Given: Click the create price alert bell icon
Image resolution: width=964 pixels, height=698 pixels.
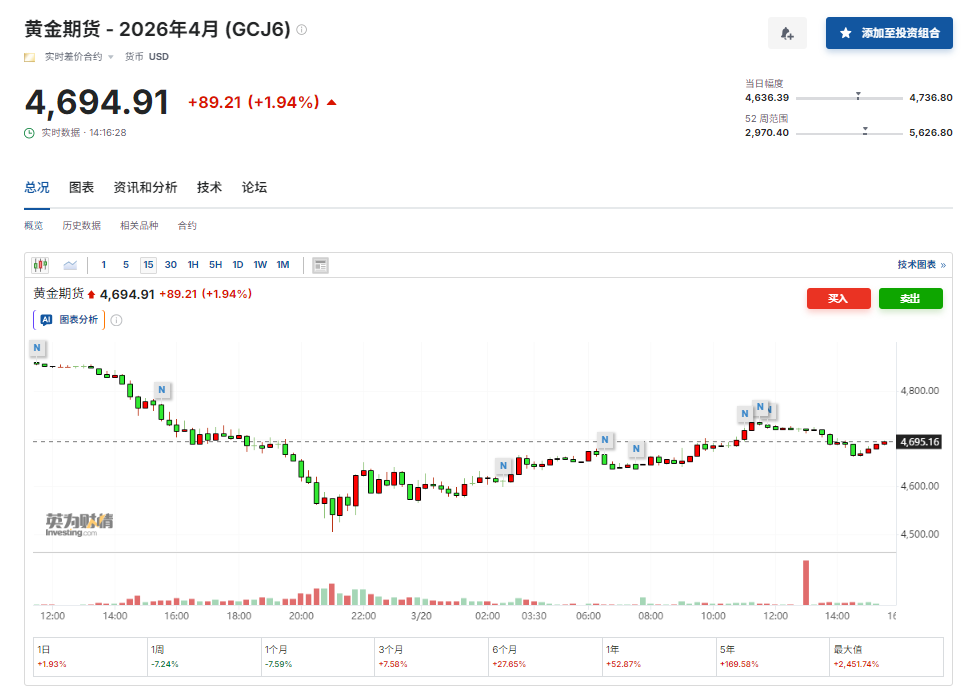Looking at the screenshot, I should point(787,33).
